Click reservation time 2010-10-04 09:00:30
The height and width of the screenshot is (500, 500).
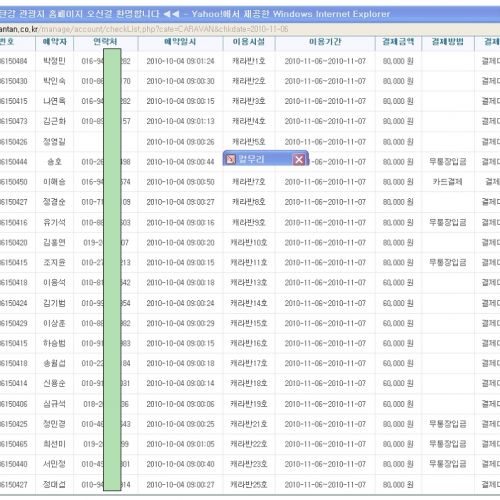pyautogui.click(x=180, y=81)
